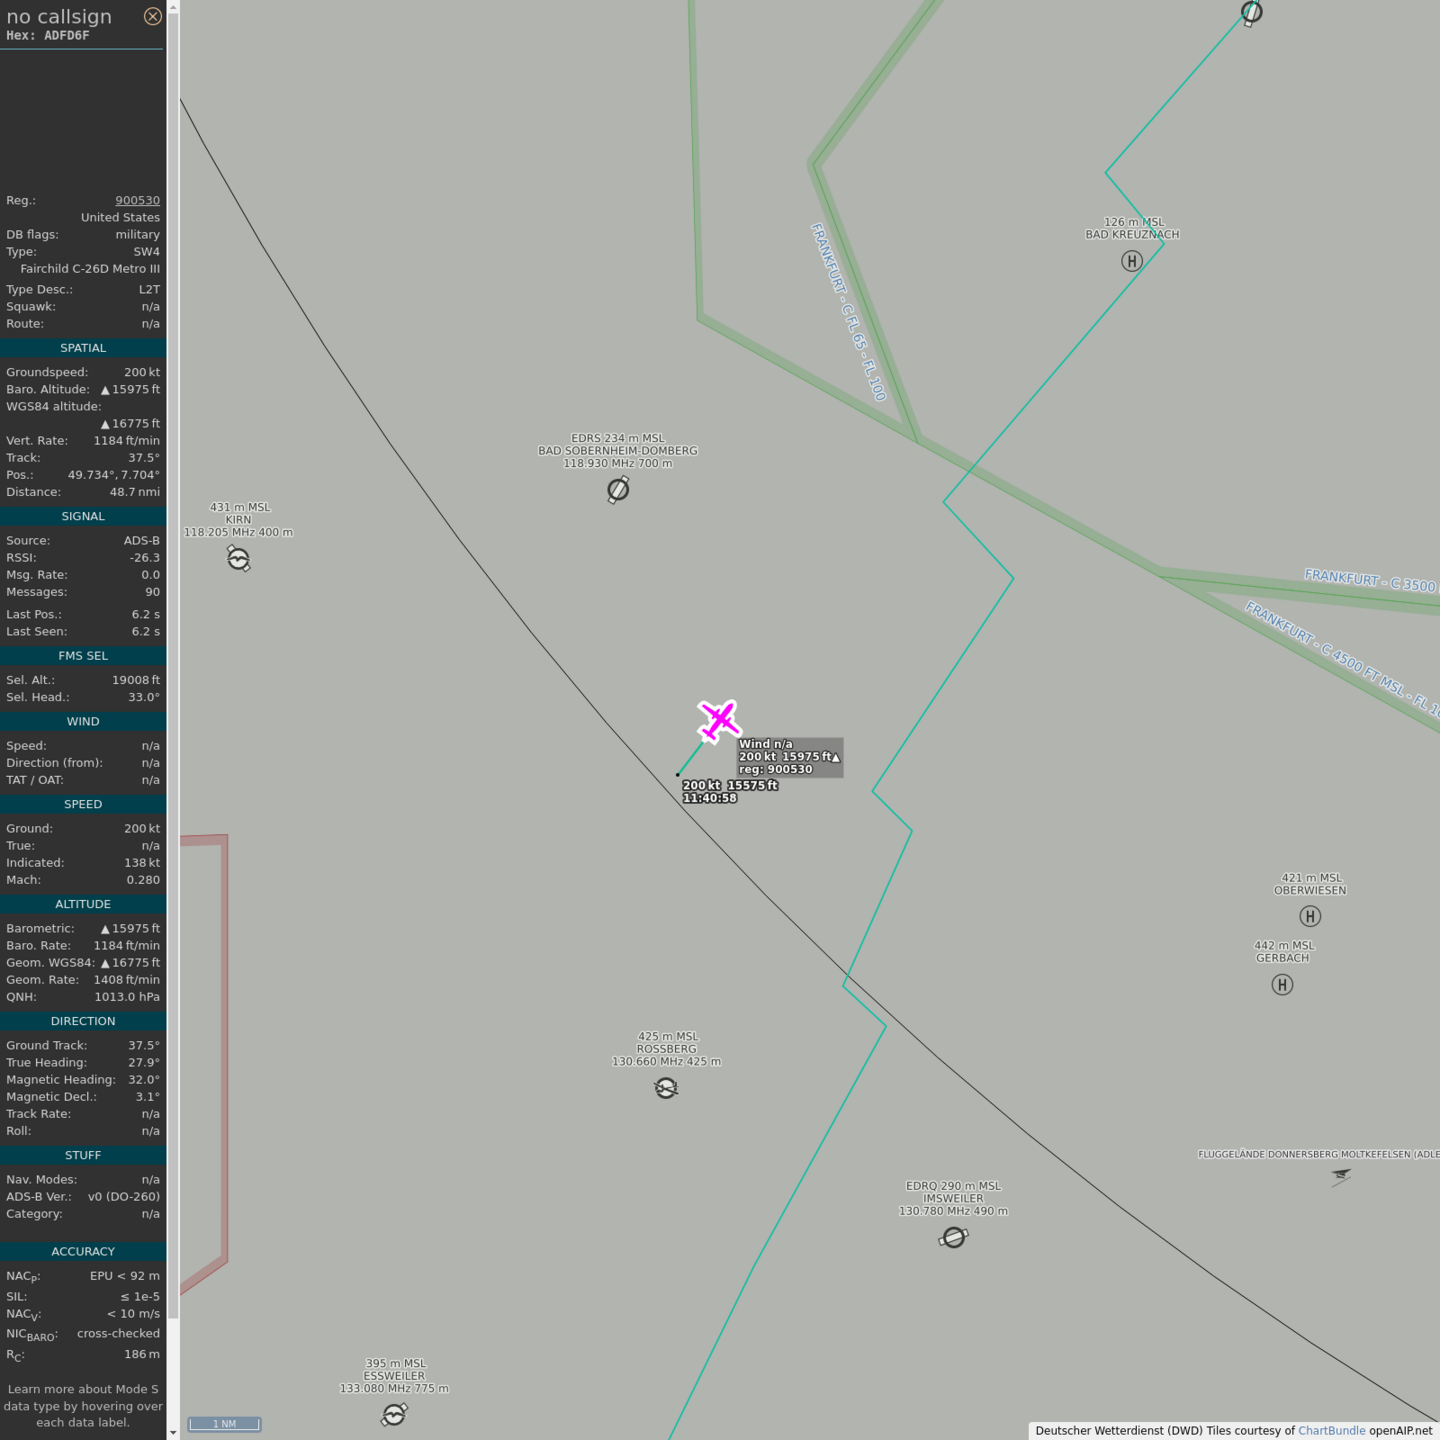Click the SIGNAL section header
This screenshot has height=1440, width=1440.
tap(83, 516)
